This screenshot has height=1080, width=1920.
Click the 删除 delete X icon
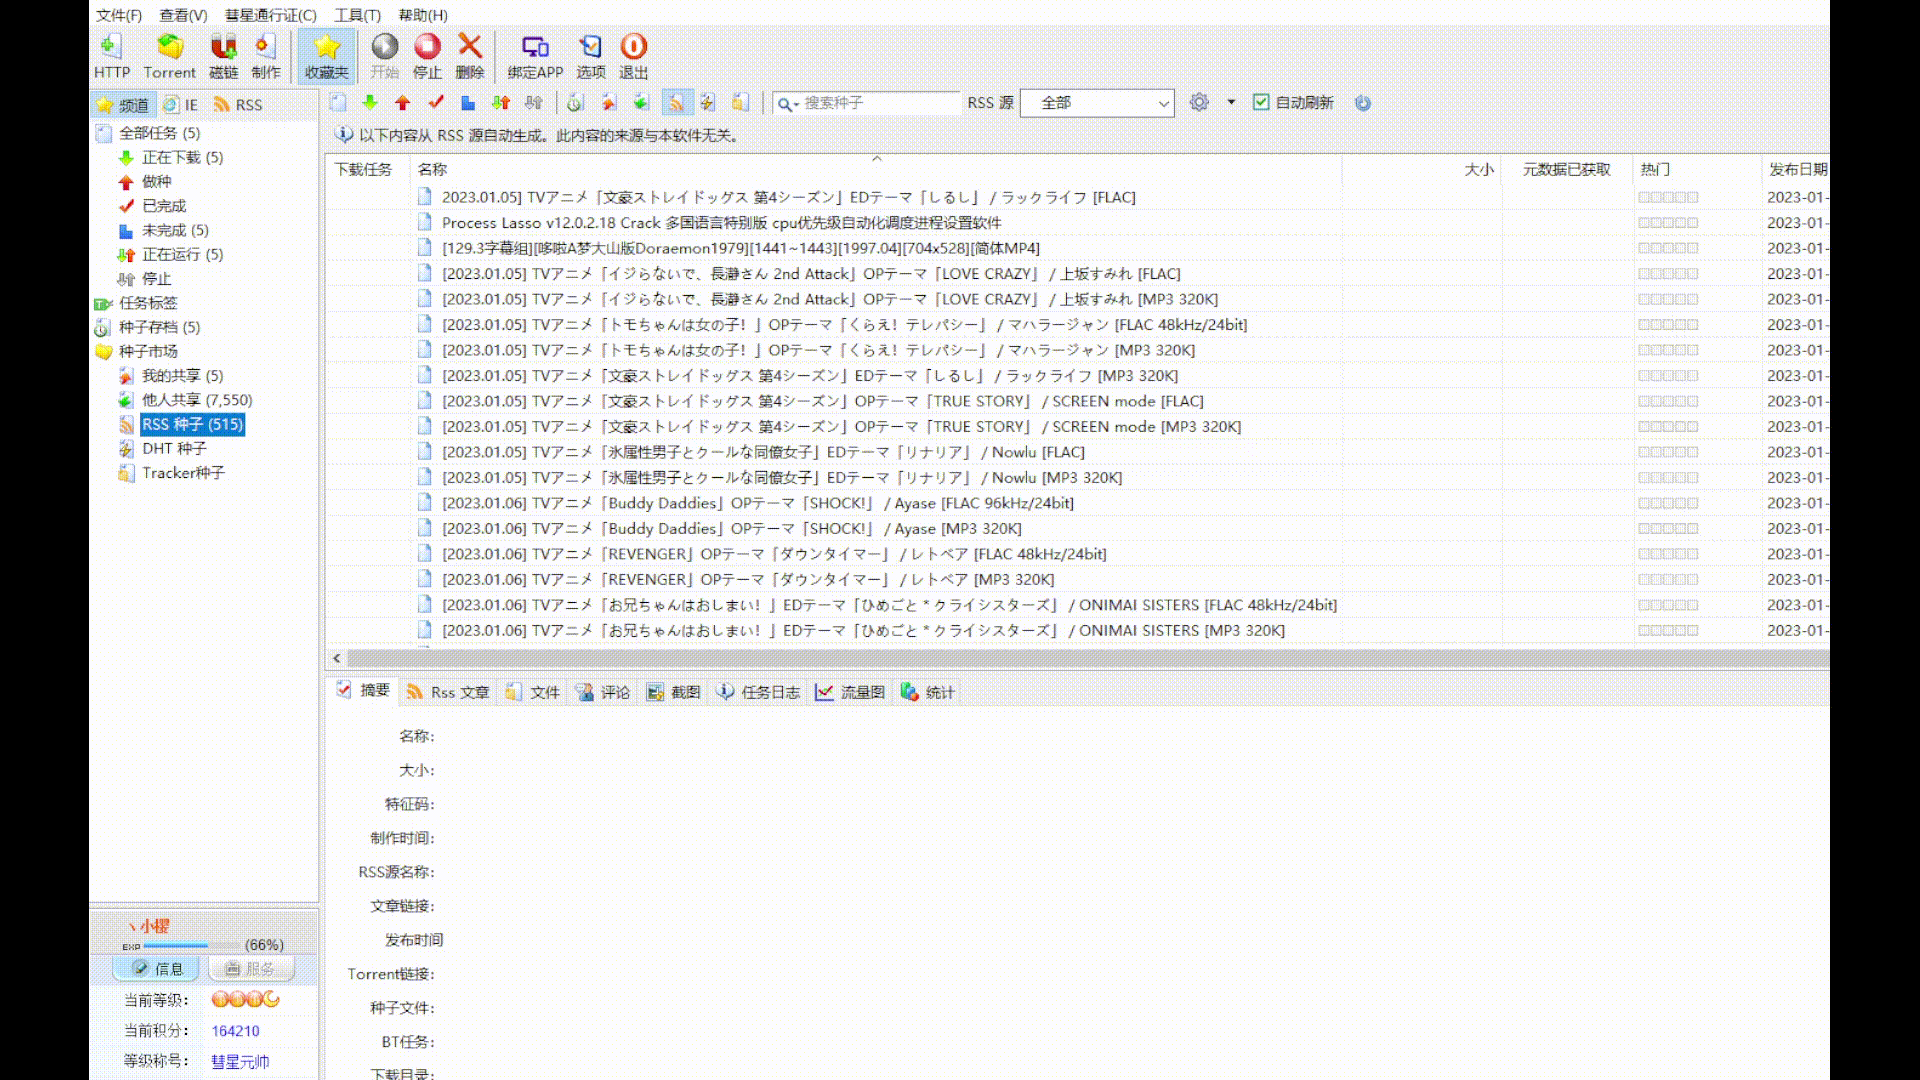[x=469, y=56]
